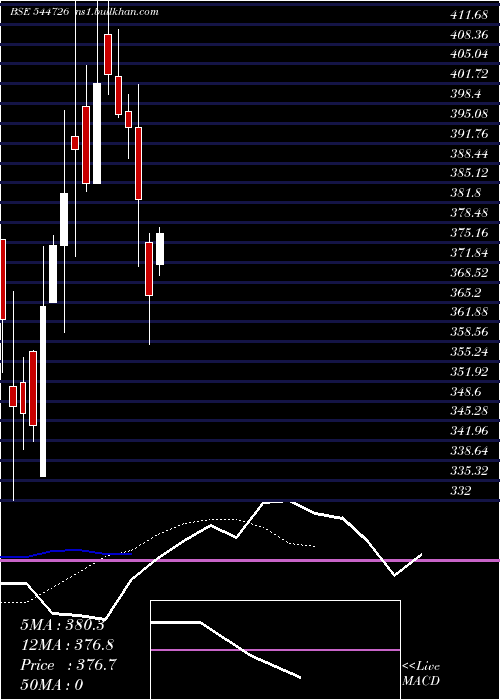
Task: Click the 388.44 price axis label
Action: pos(469,154)
